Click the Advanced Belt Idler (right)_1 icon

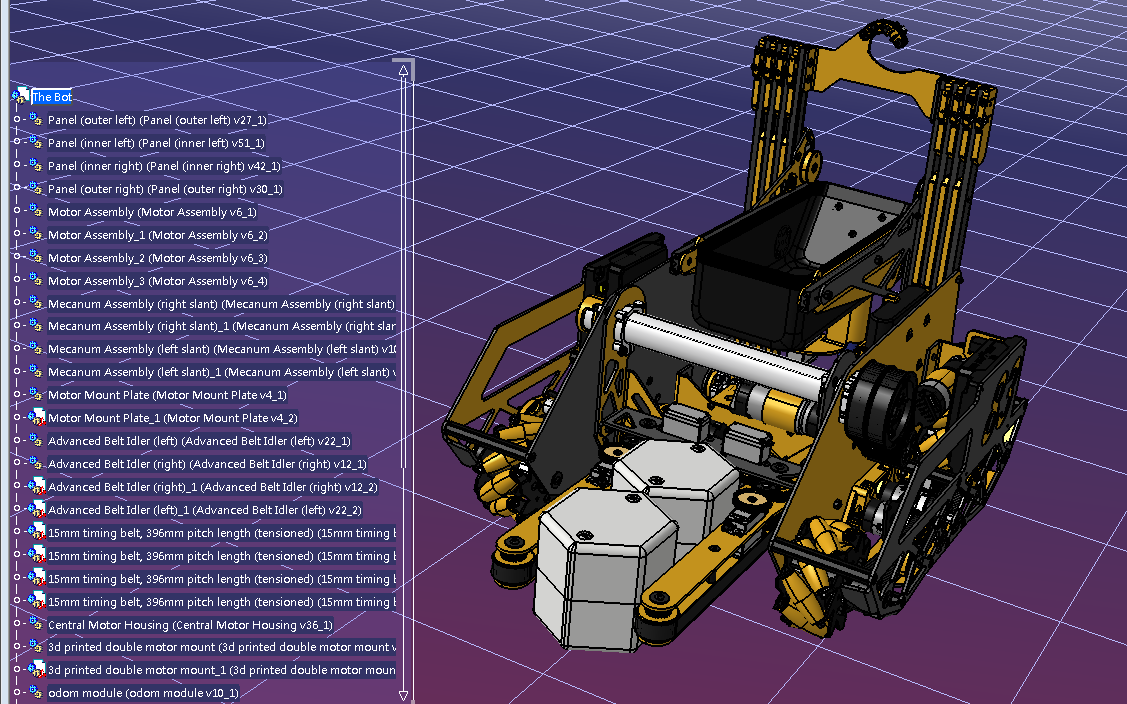coord(35,487)
